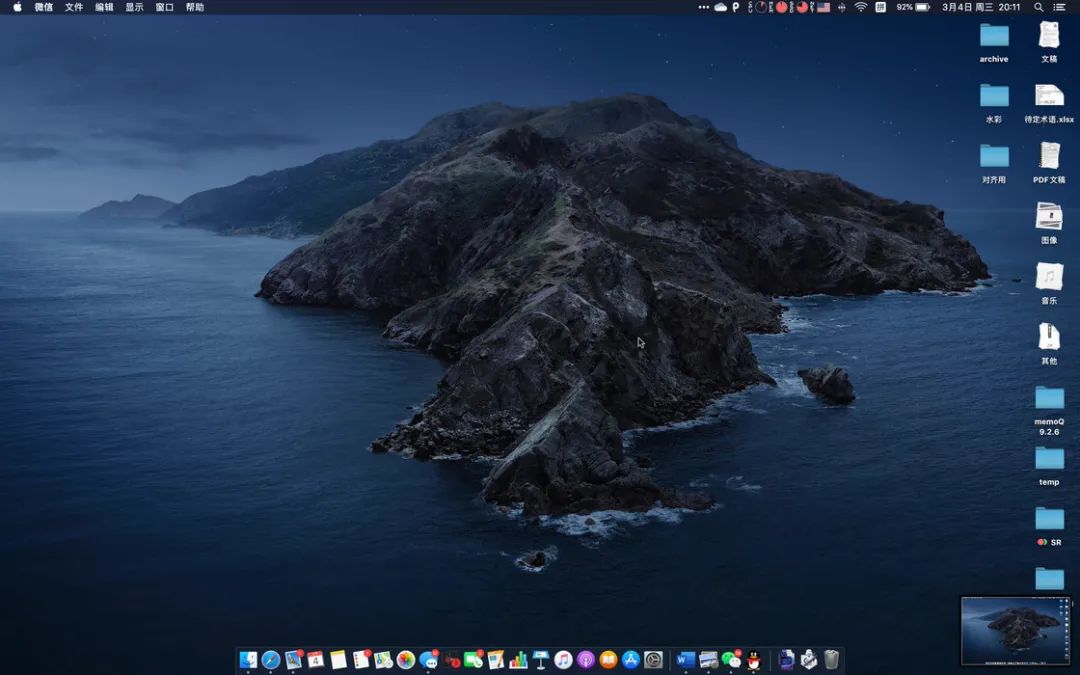This screenshot has width=1080, height=675.
Task: Open Finder from the Dock
Action: pyautogui.click(x=248, y=659)
